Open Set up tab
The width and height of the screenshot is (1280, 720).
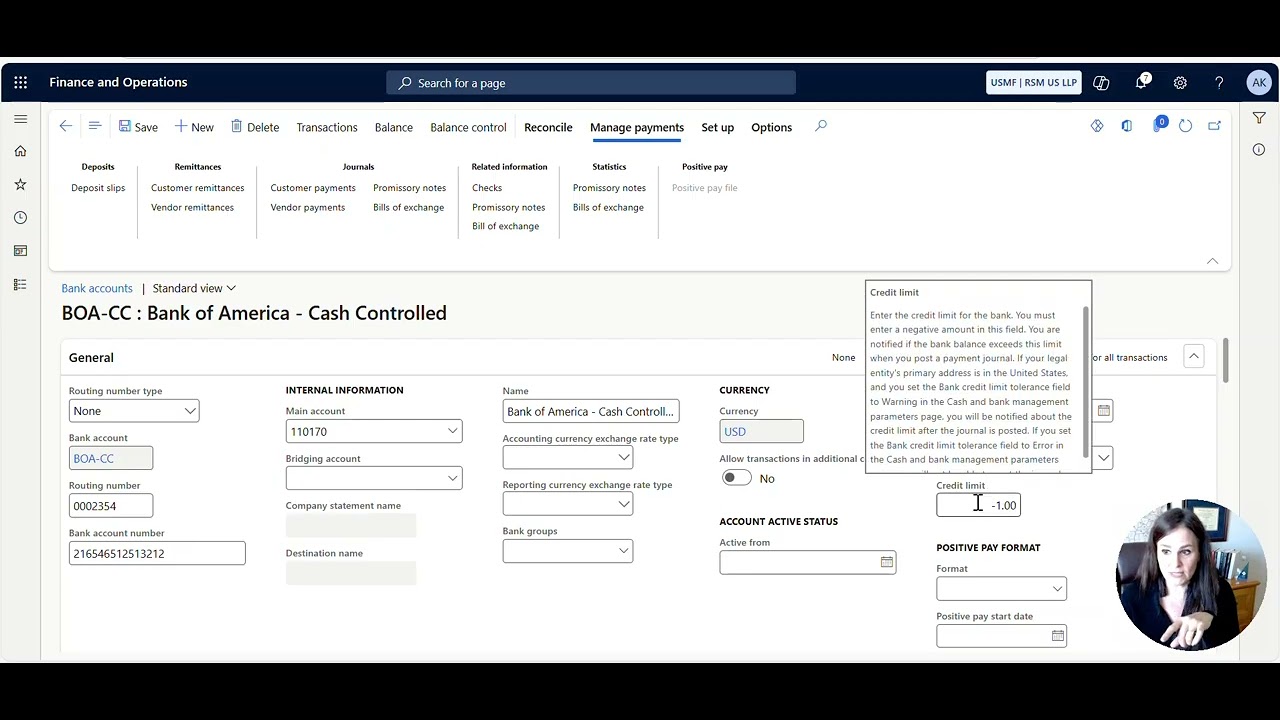click(717, 127)
